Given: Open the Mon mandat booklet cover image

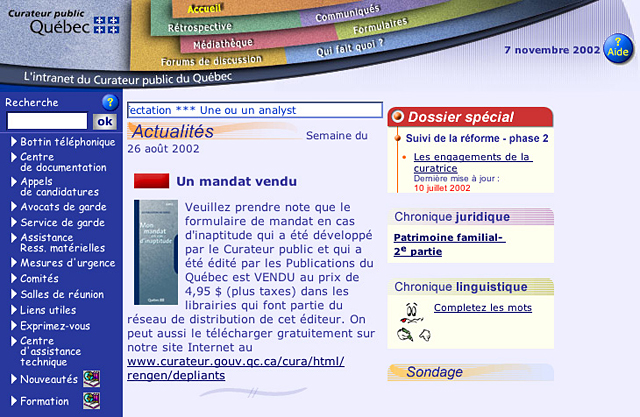Looking at the screenshot, I should pyautogui.click(x=156, y=252).
